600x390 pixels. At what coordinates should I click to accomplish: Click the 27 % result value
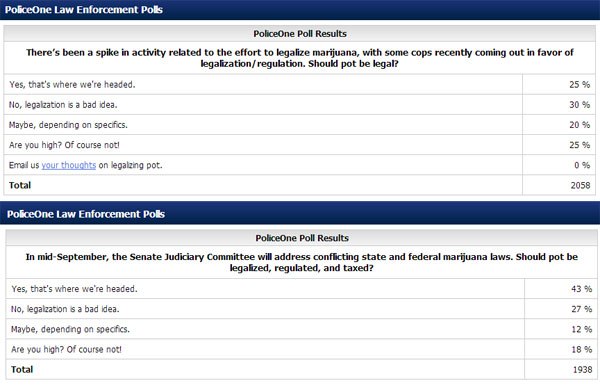(581, 309)
